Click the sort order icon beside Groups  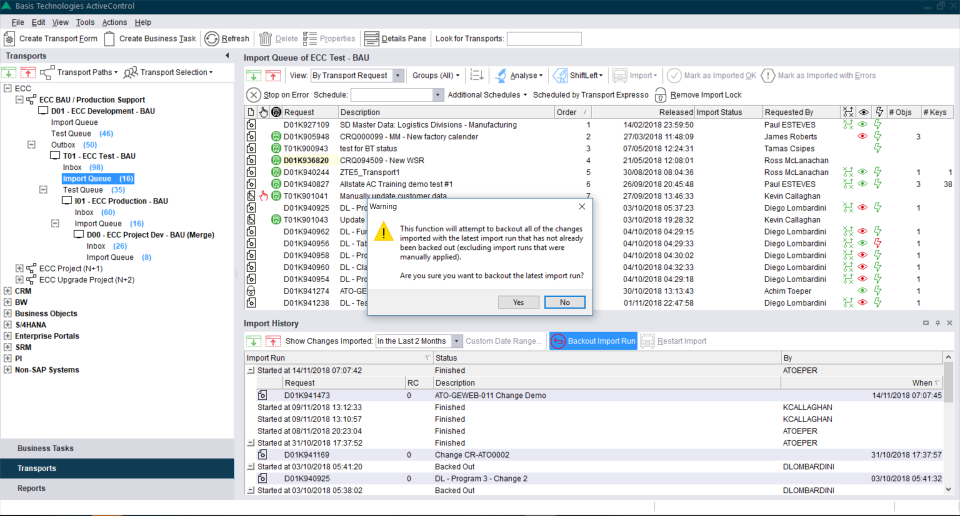pyautogui.click(x=477, y=75)
